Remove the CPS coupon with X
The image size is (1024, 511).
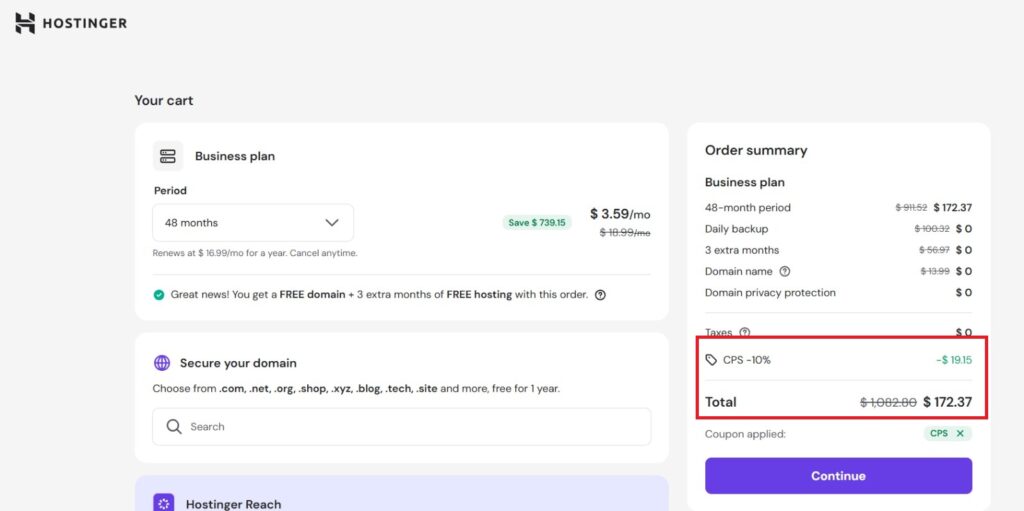[x=960, y=433]
